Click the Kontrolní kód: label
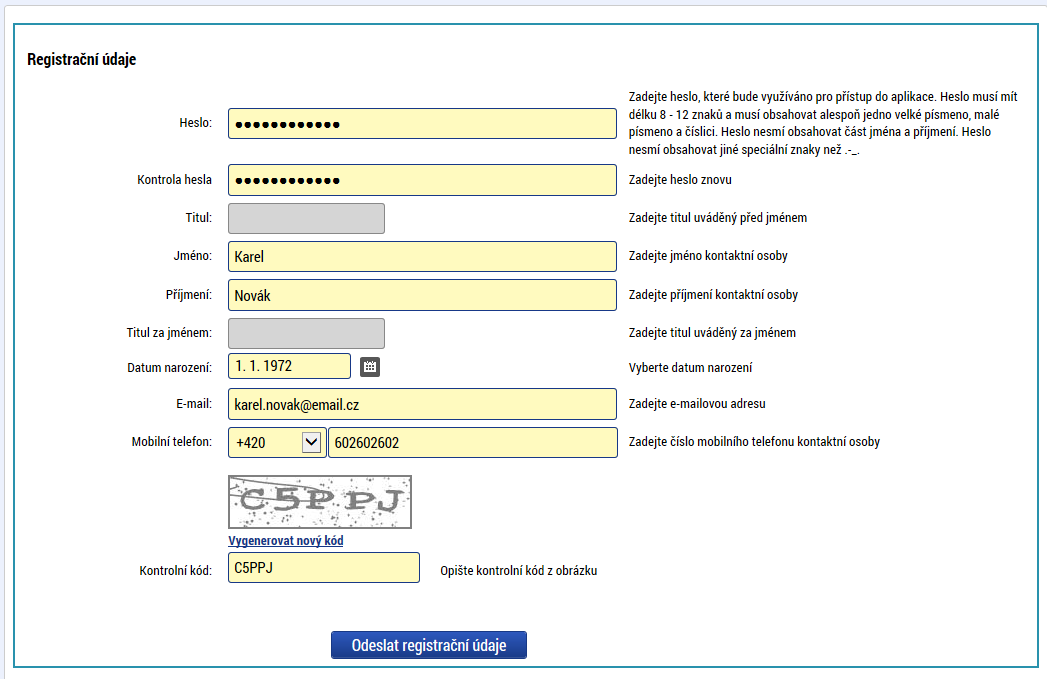Viewport: 1047px width, 679px height. pos(176,571)
